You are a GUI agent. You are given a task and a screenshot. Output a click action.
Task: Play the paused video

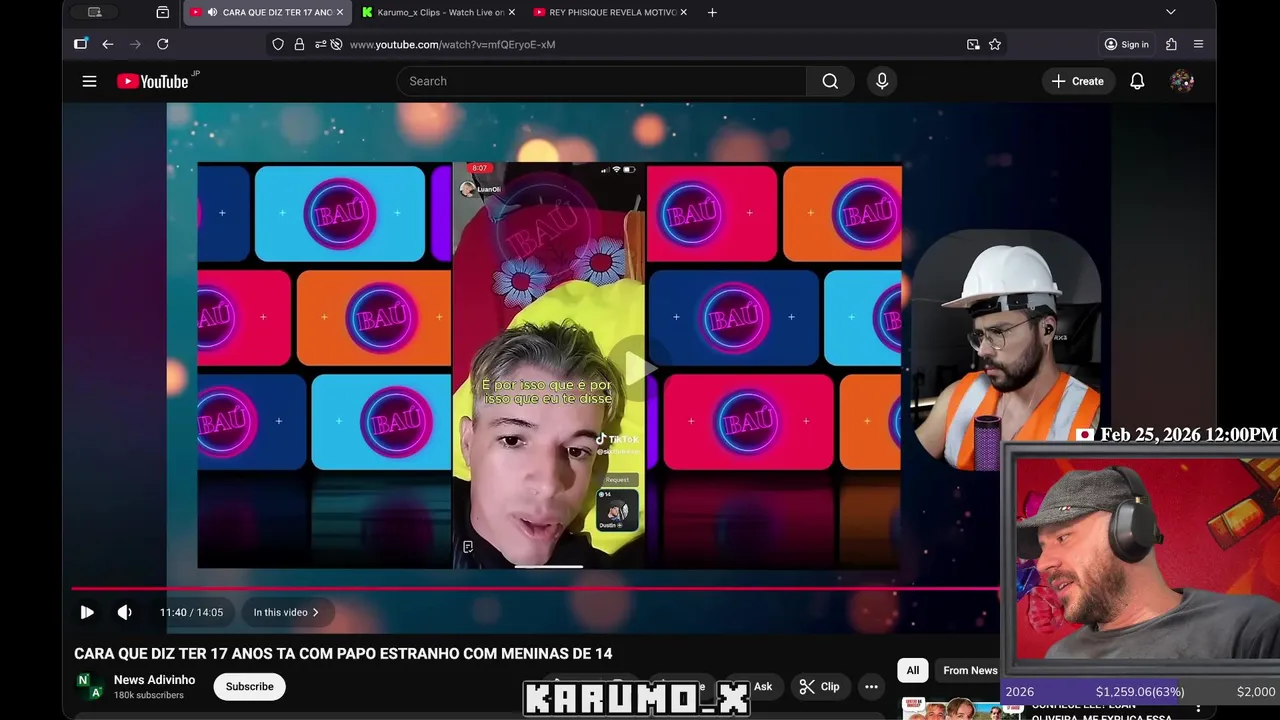(x=87, y=612)
